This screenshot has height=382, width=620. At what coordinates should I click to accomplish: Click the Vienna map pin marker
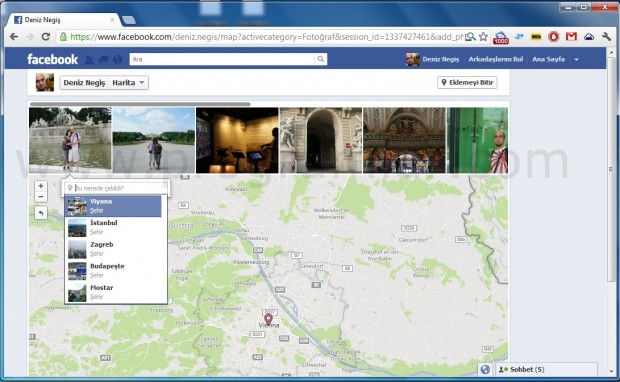point(268,320)
